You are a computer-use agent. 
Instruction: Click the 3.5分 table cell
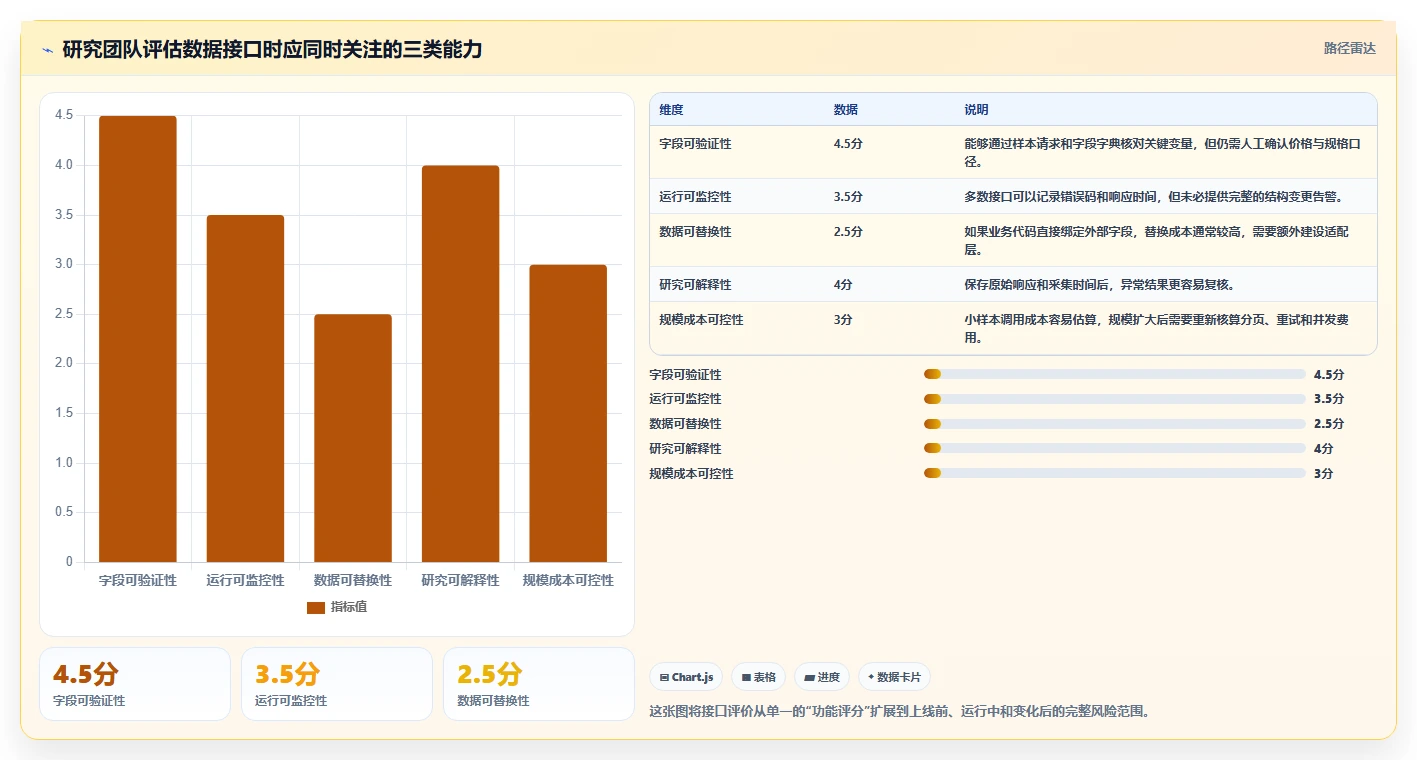pos(848,197)
